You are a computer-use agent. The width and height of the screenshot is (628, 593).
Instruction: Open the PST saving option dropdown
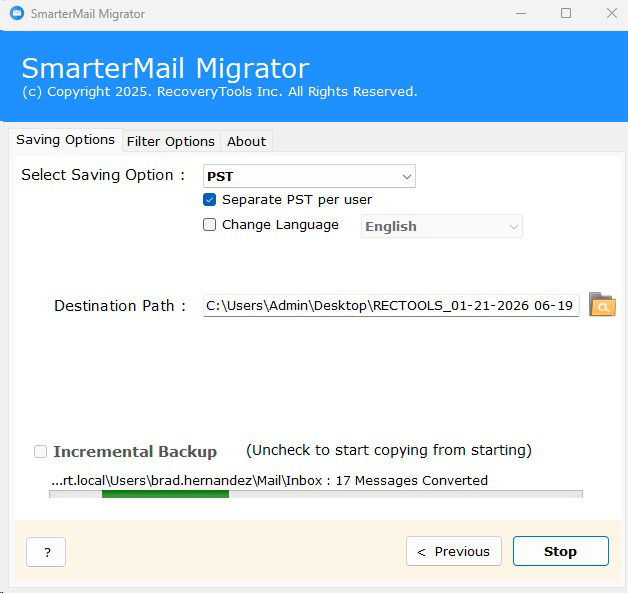pyautogui.click(x=309, y=176)
